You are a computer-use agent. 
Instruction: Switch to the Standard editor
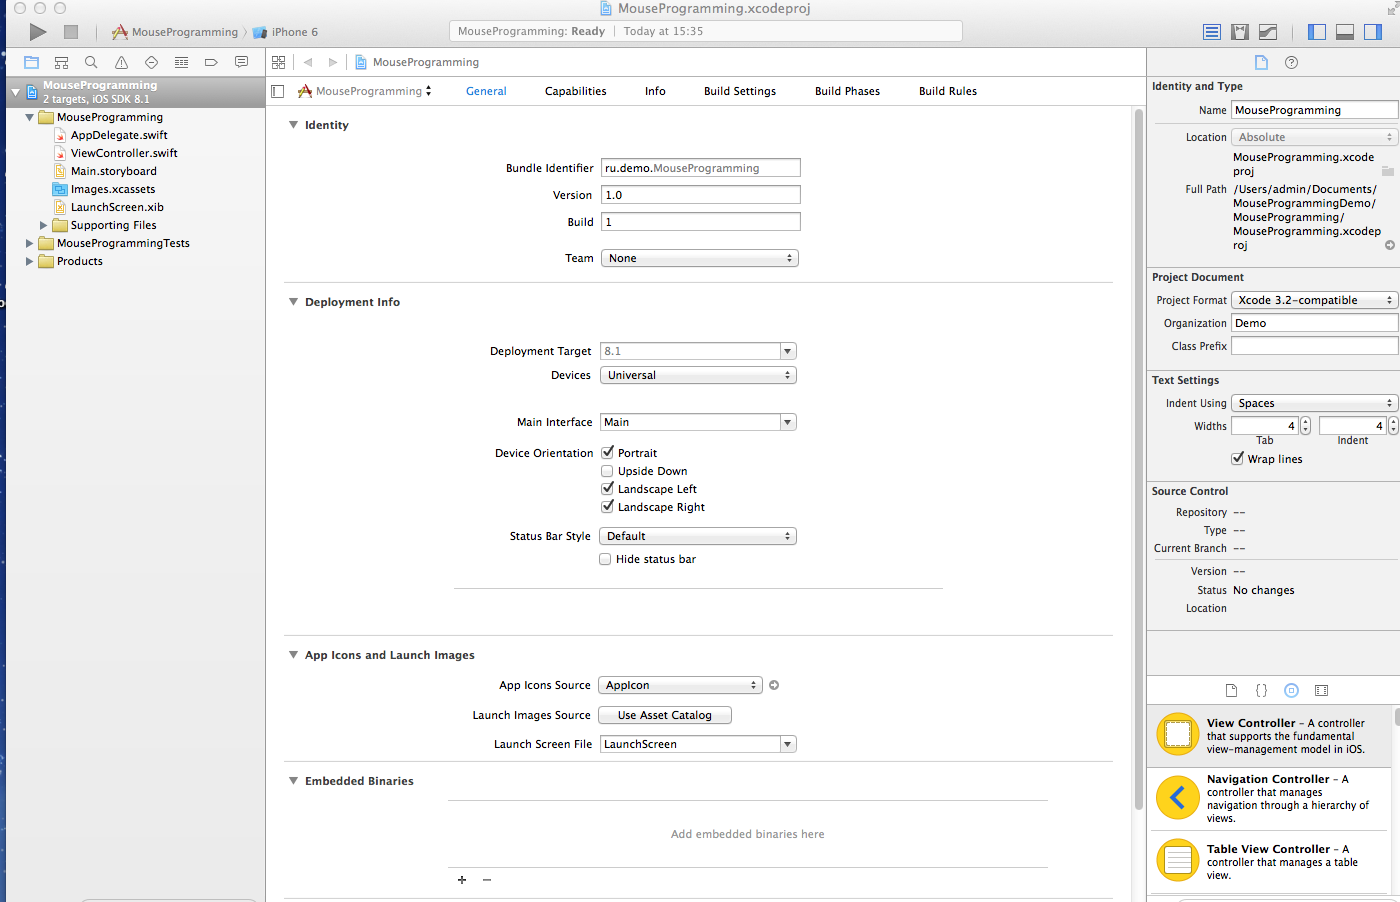(1212, 32)
